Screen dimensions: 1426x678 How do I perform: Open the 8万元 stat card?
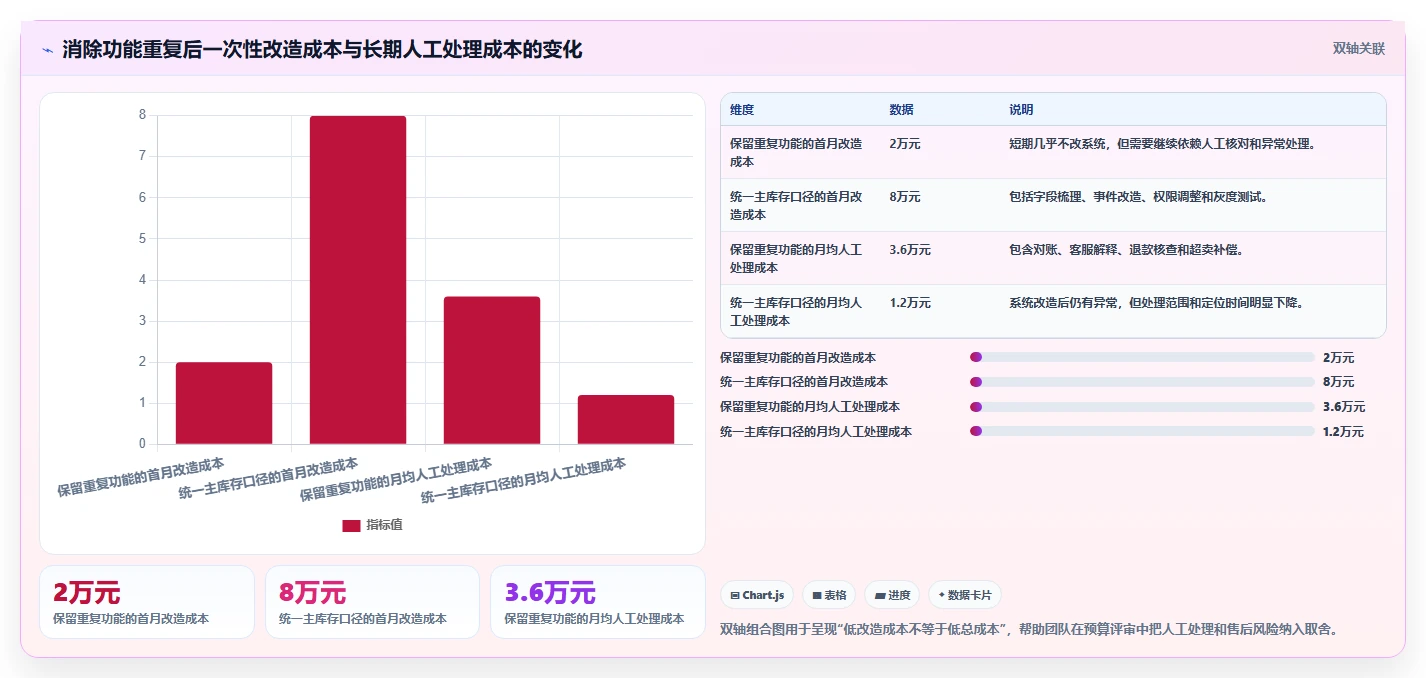[372, 602]
